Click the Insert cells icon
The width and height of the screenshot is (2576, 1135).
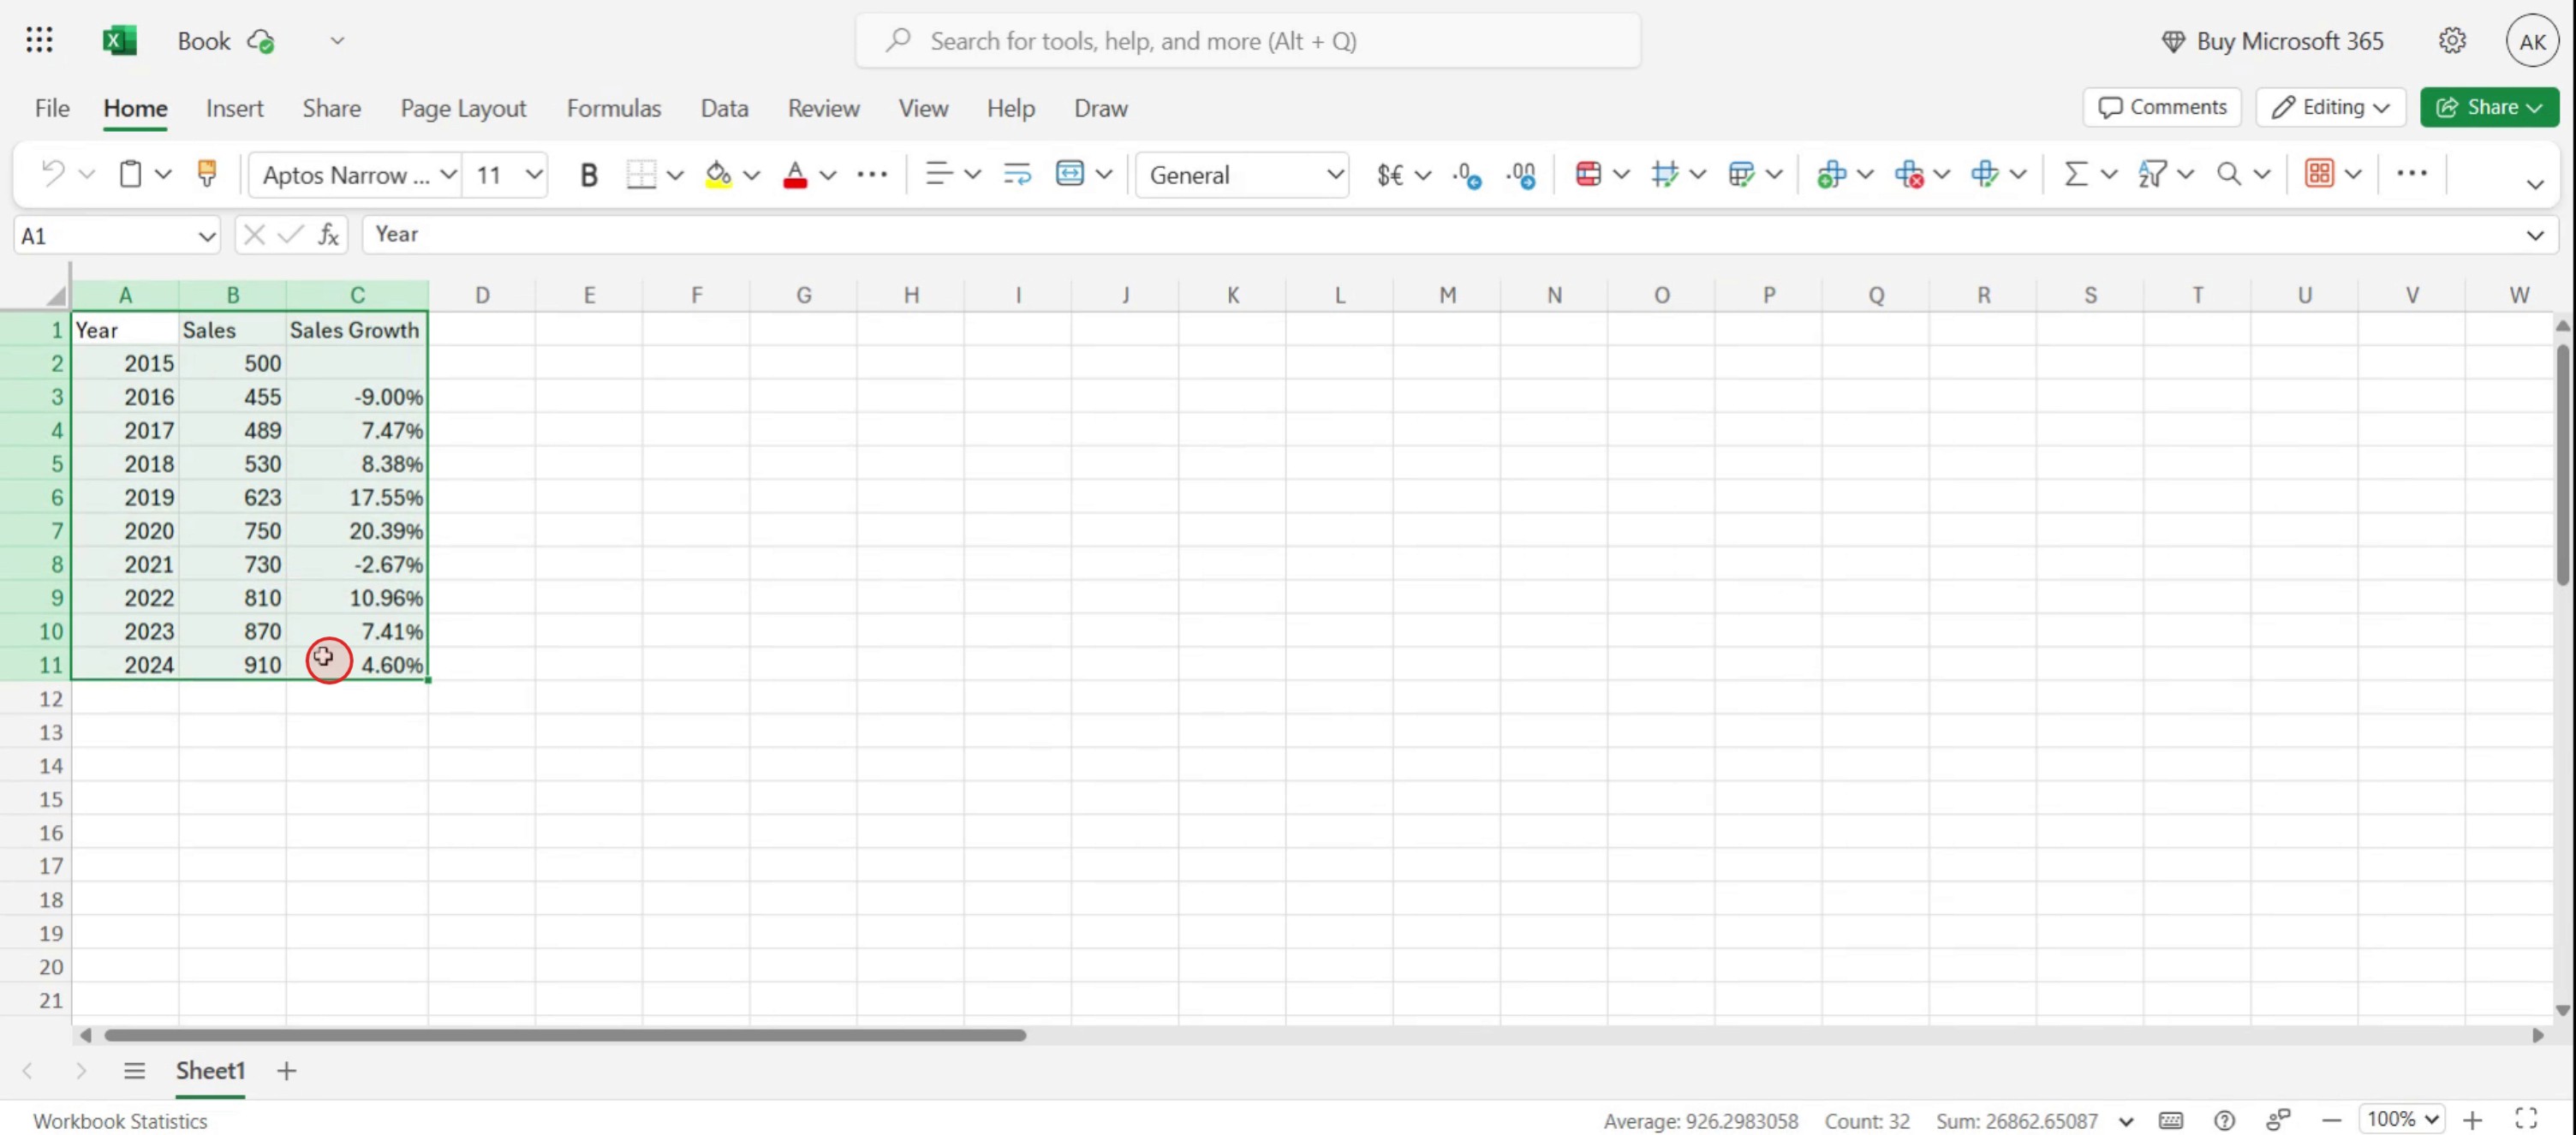(1831, 174)
